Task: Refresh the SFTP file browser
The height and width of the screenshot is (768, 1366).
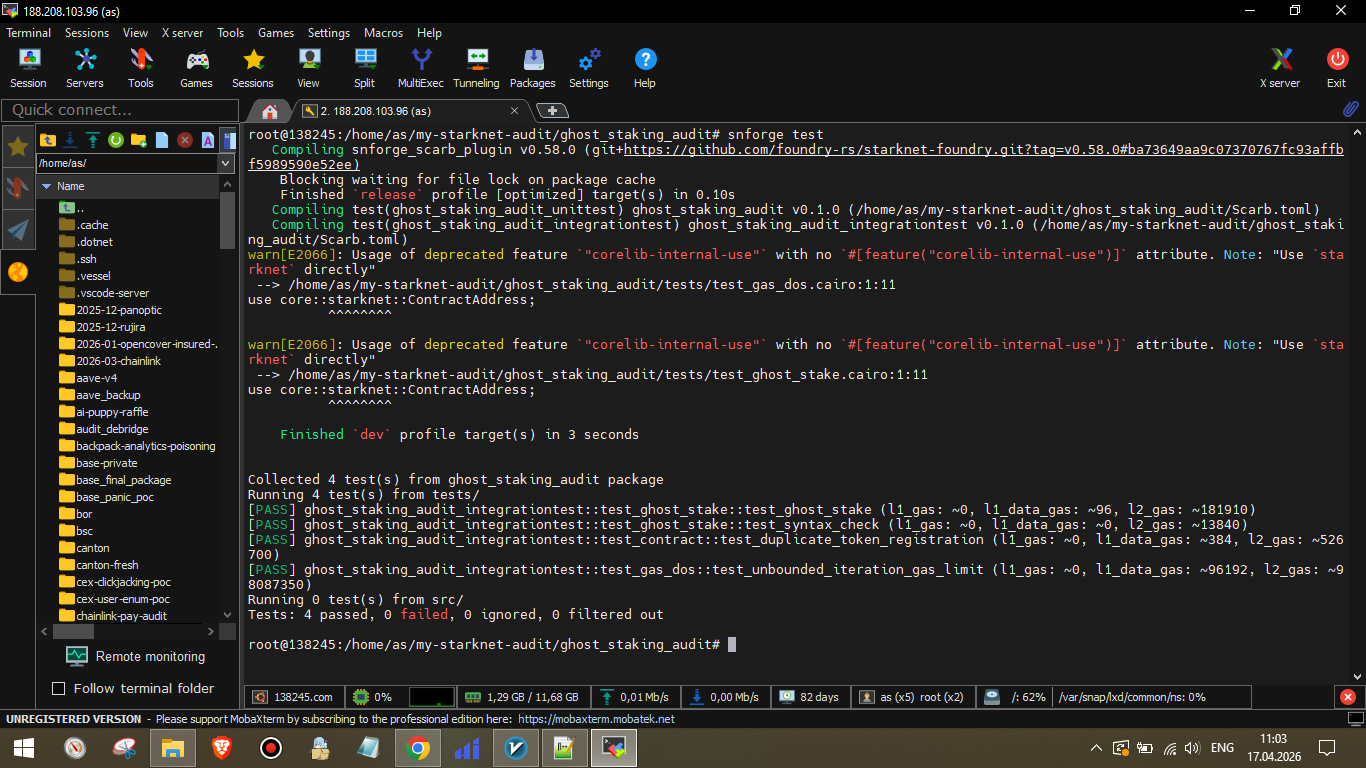Action: coord(116,140)
